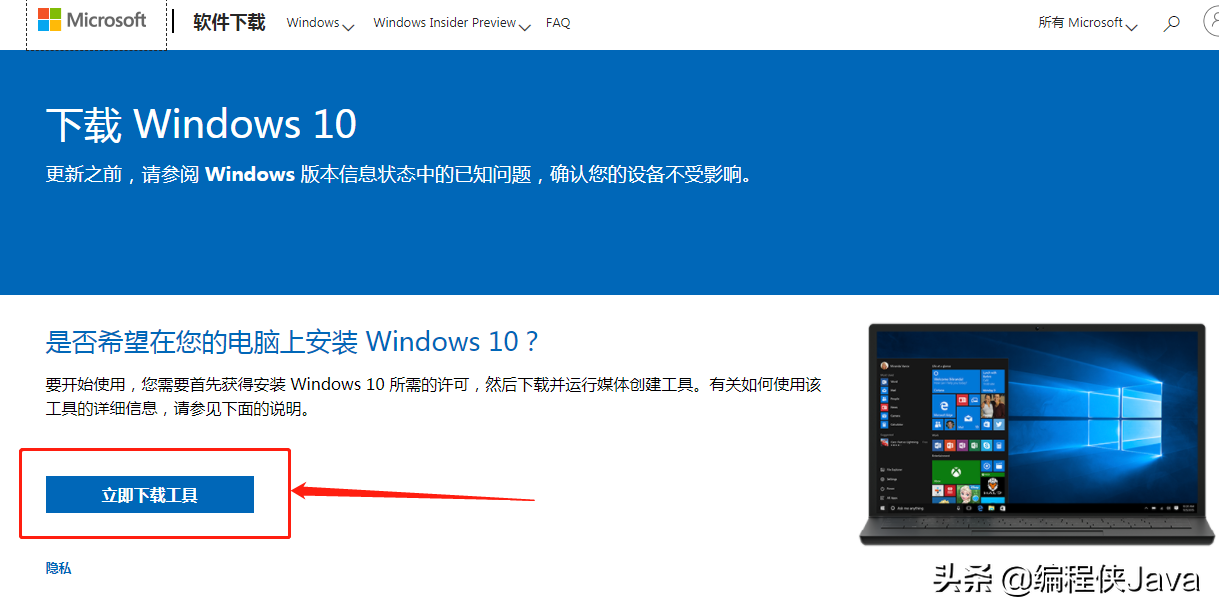1219x613 pixels.
Task: Click the chevron next to Windows menu
Action: click(348, 26)
